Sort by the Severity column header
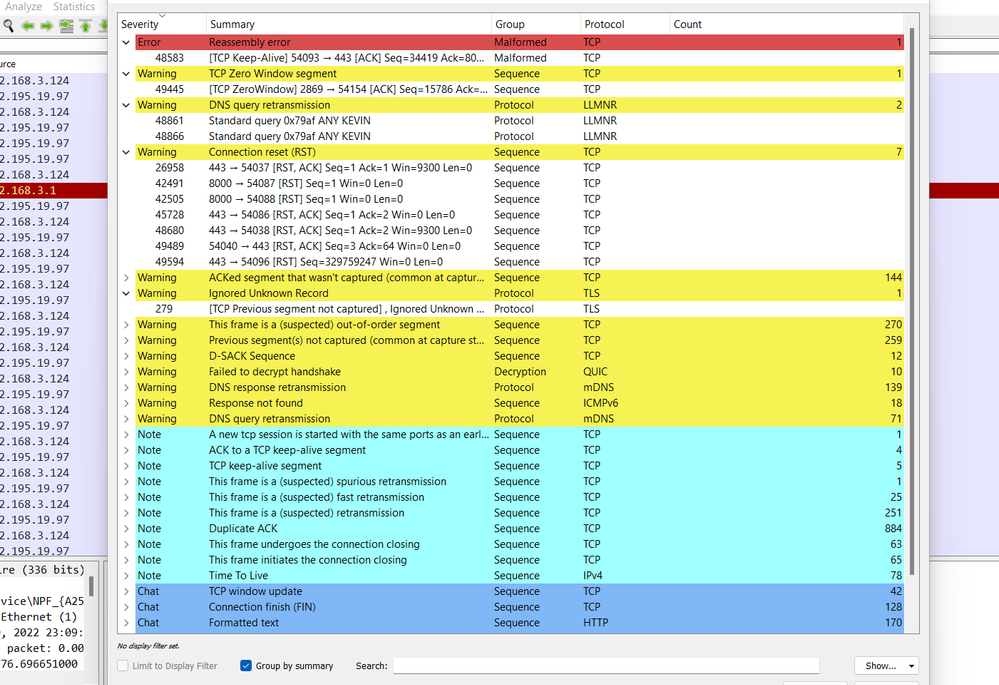 [x=162, y=24]
